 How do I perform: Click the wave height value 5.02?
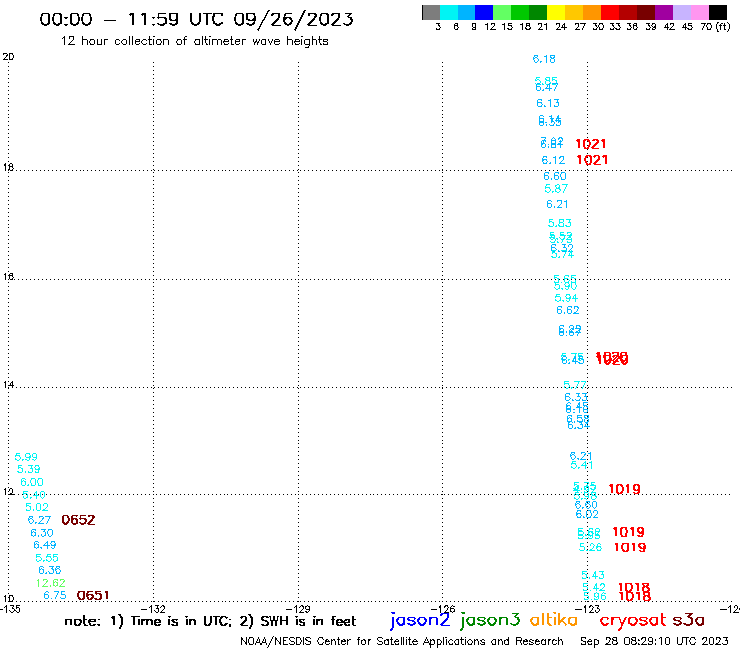coord(37,507)
